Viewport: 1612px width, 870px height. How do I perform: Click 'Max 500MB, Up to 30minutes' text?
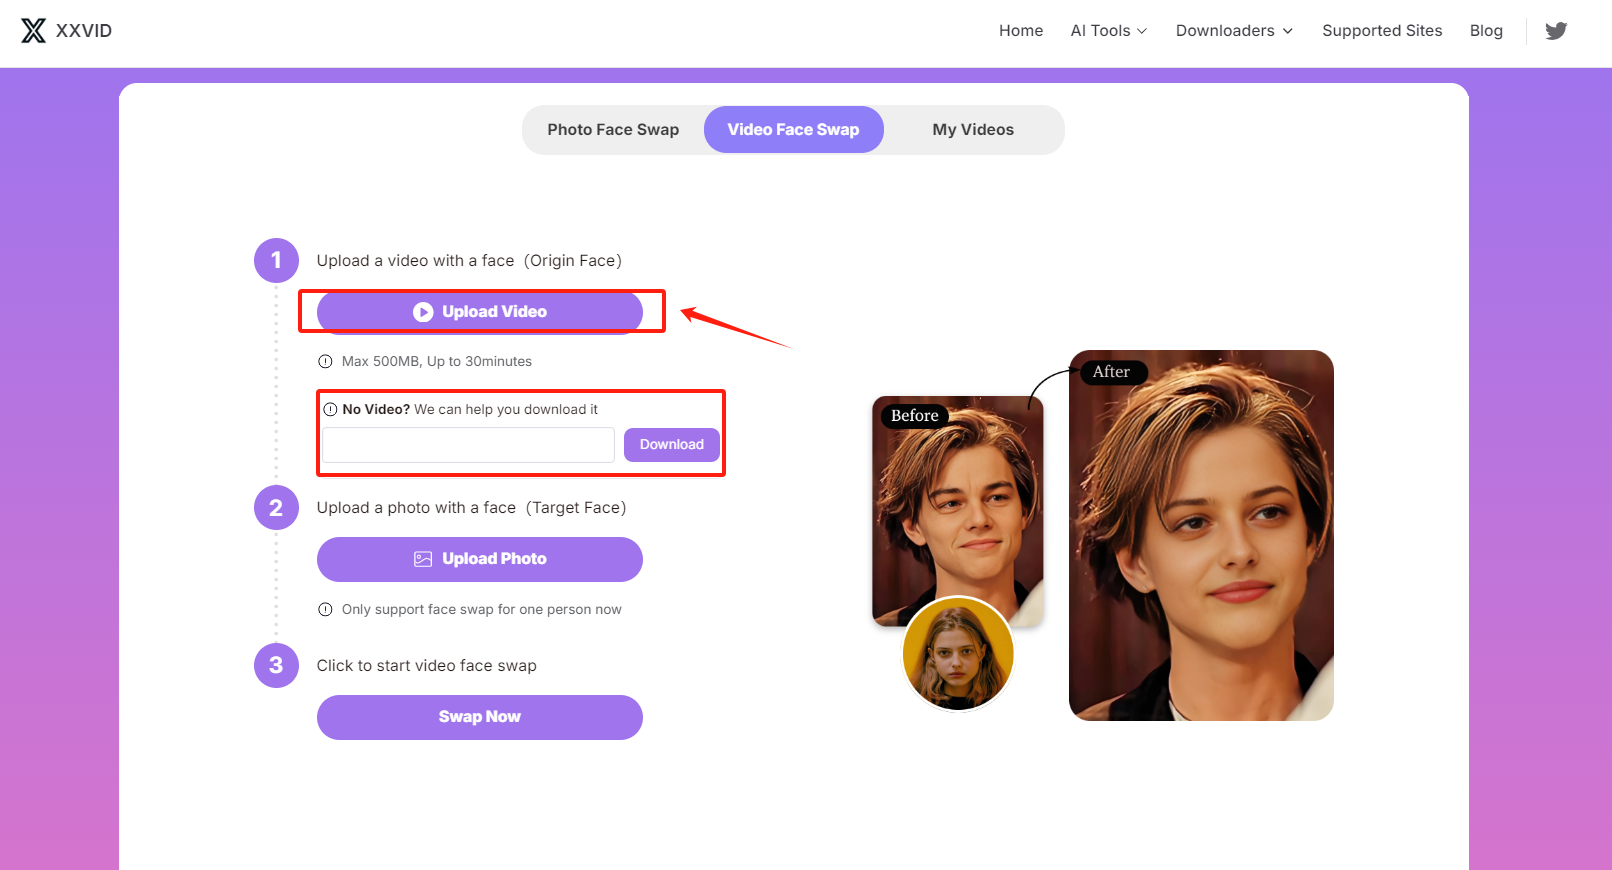pyautogui.click(x=437, y=362)
